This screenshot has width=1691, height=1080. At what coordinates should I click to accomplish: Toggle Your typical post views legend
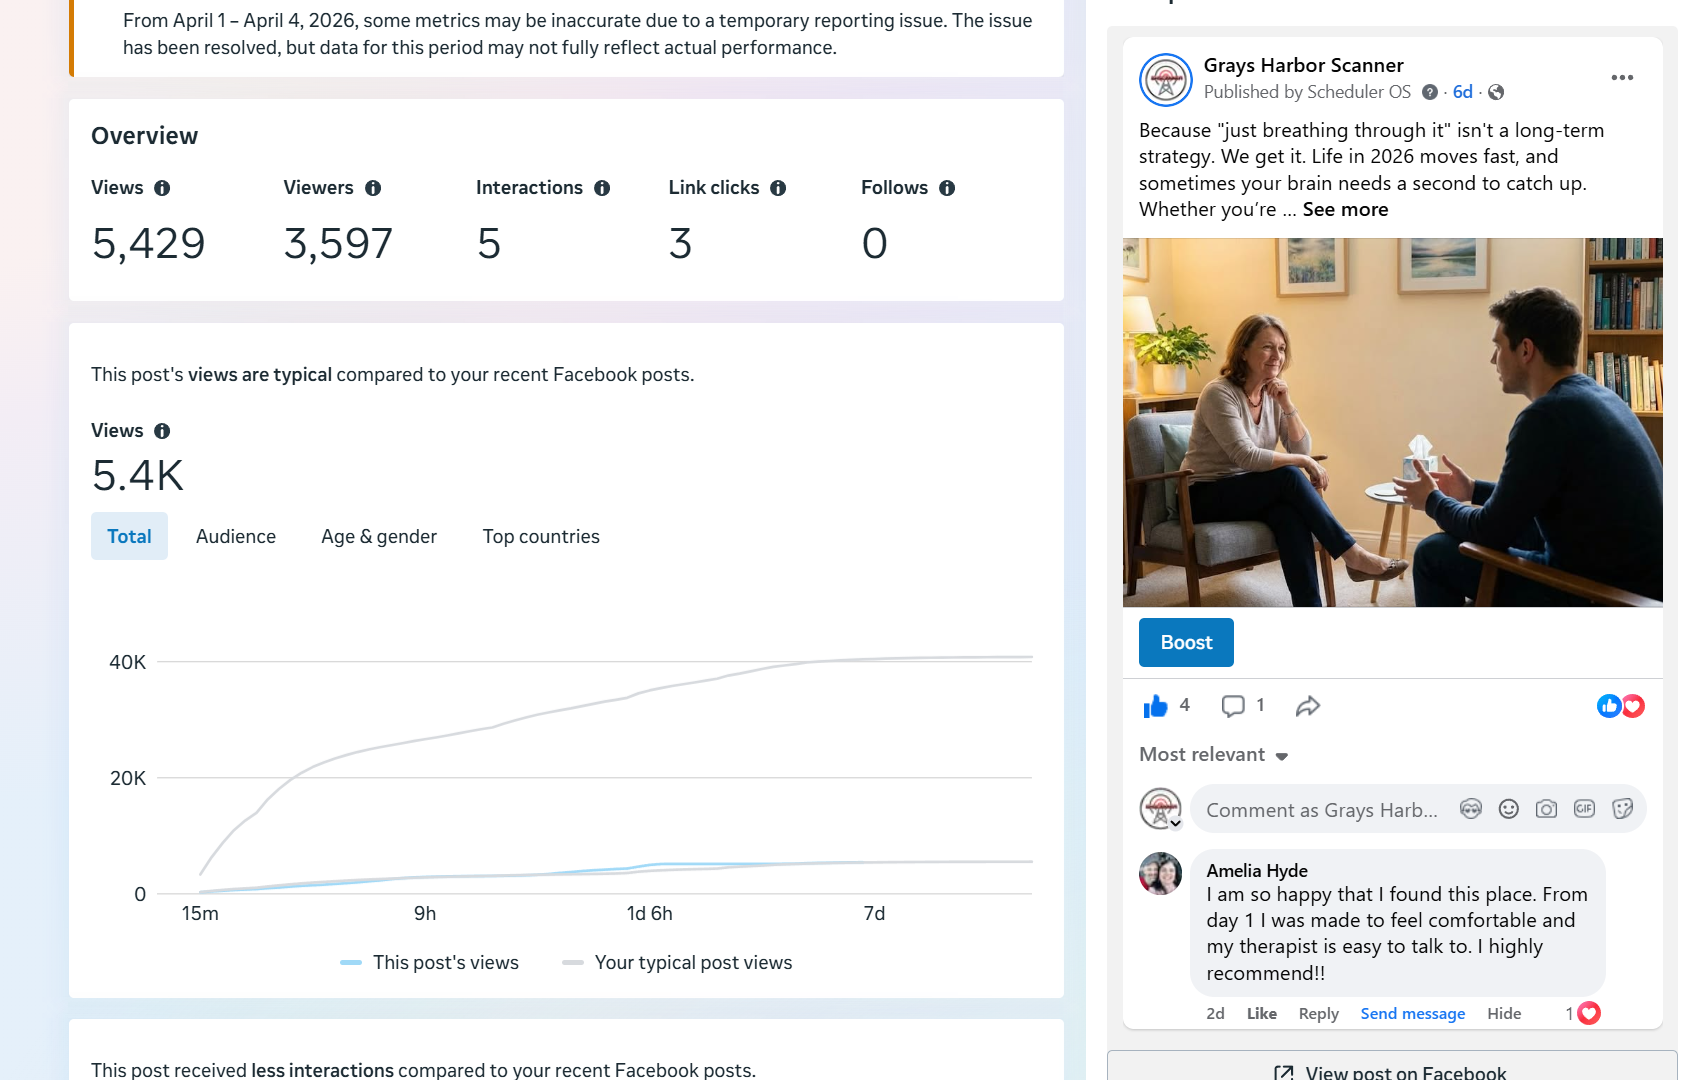[678, 963]
